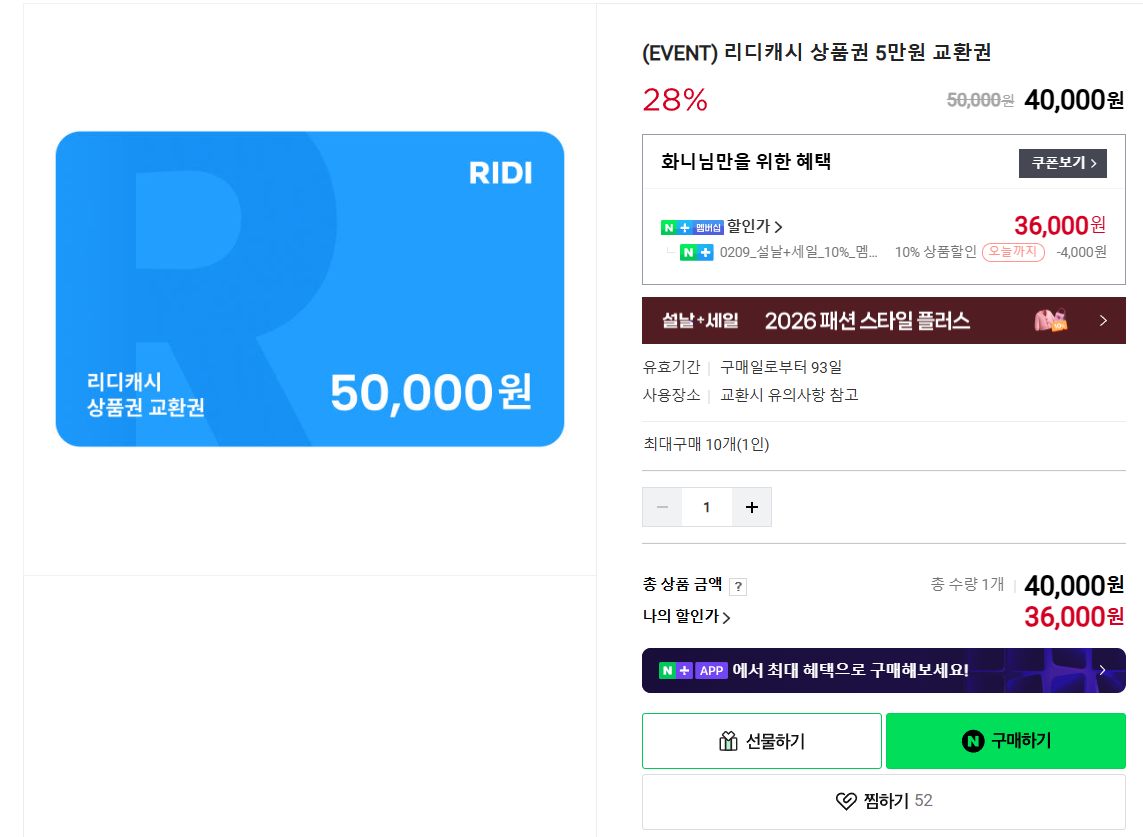This screenshot has height=837, width=1143.
Task: Click the N+ APP badge in purple banner
Action: click(x=692, y=670)
